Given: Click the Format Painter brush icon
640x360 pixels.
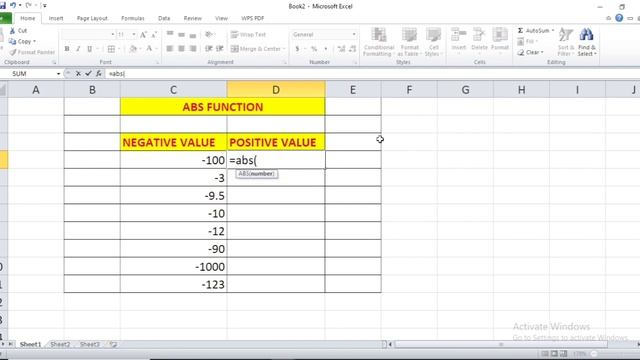Looking at the screenshot, I should coord(13,52).
